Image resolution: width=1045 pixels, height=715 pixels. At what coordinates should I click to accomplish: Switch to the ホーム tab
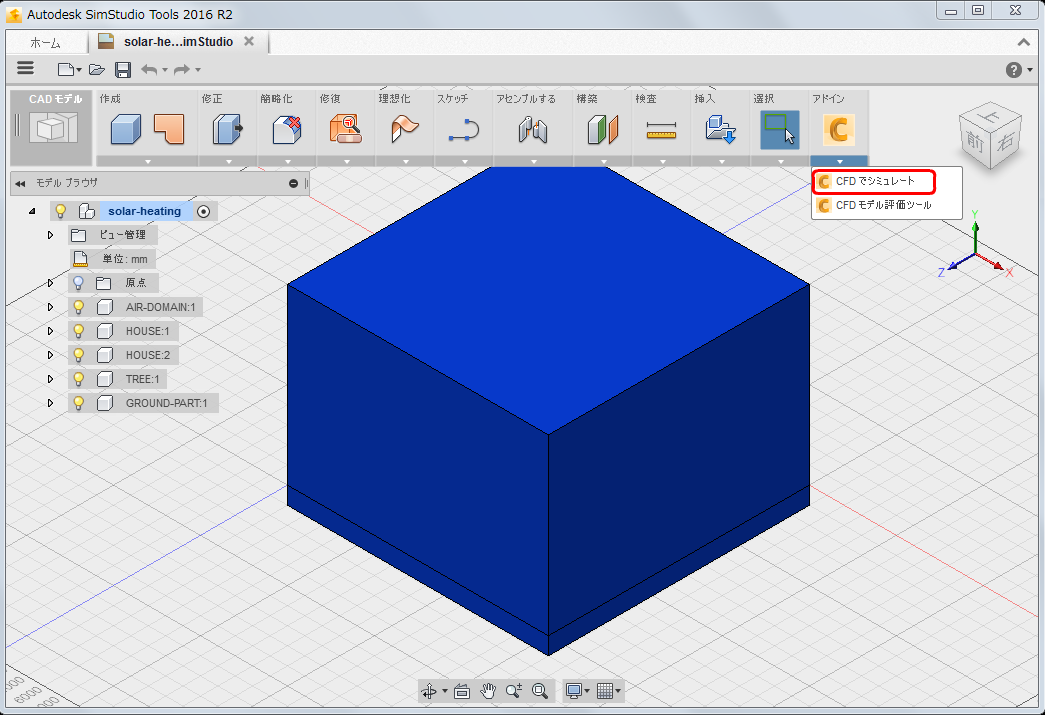(x=45, y=43)
